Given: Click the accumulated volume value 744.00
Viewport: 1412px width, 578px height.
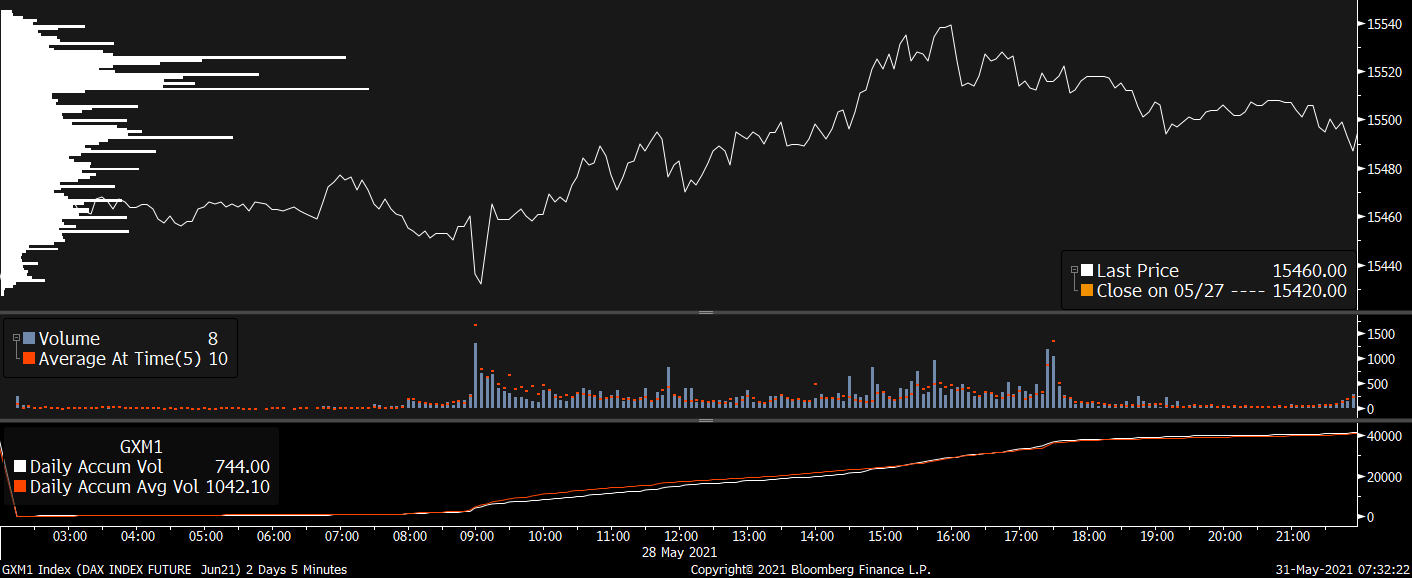Looking at the screenshot, I should [242, 467].
